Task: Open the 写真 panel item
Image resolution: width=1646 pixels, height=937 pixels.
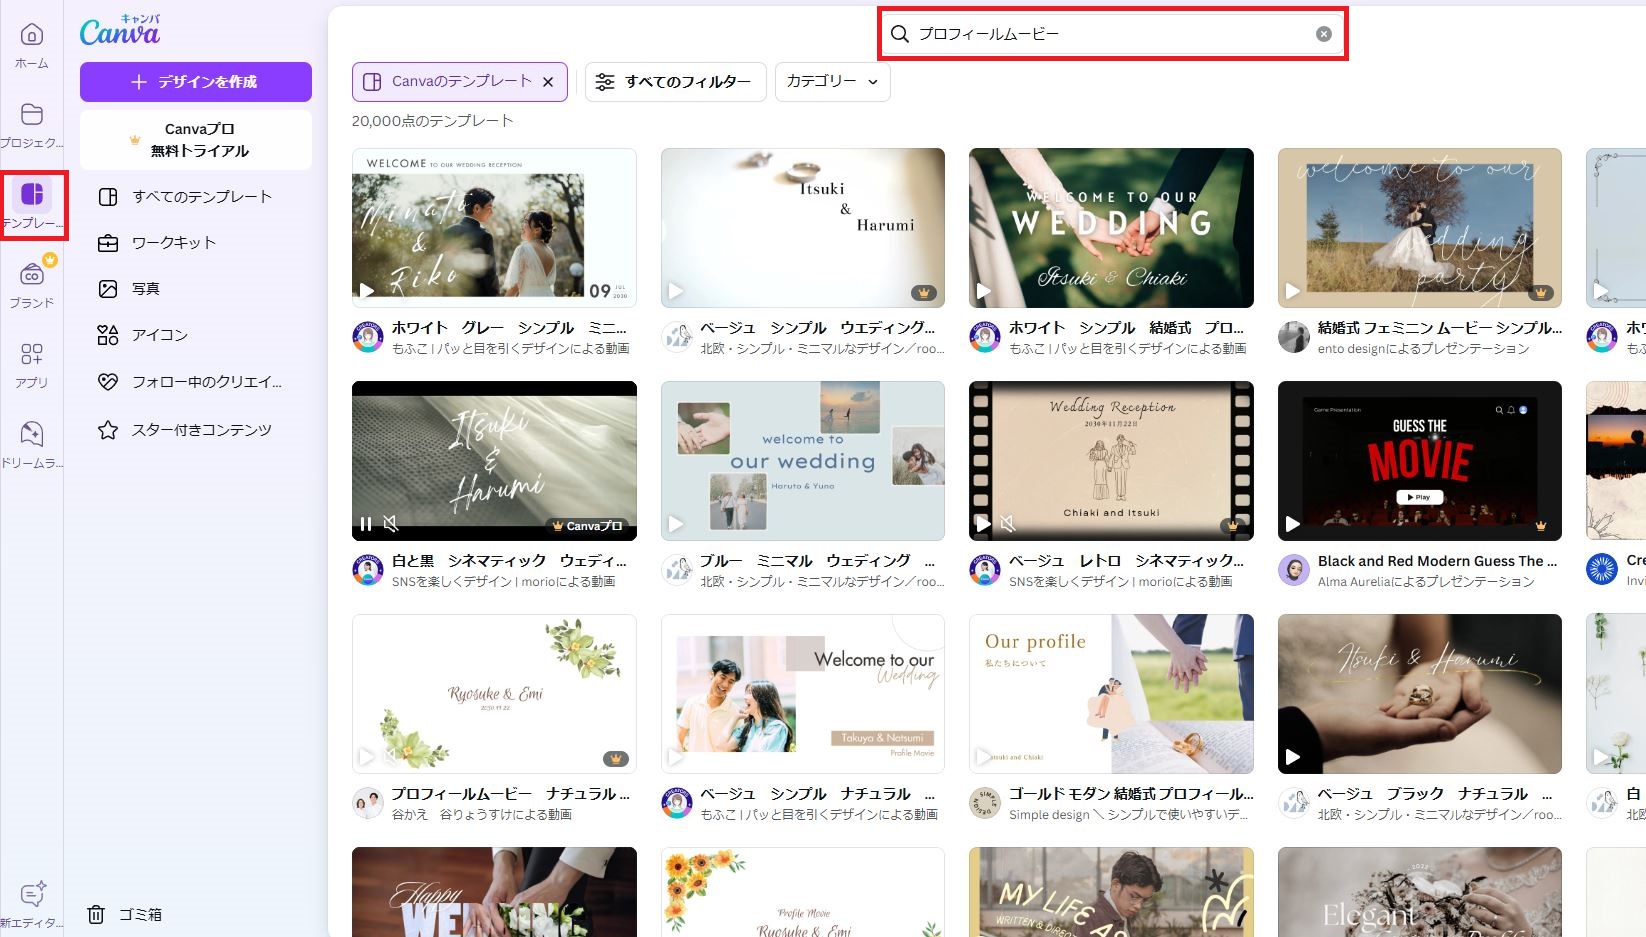Action: [145, 288]
